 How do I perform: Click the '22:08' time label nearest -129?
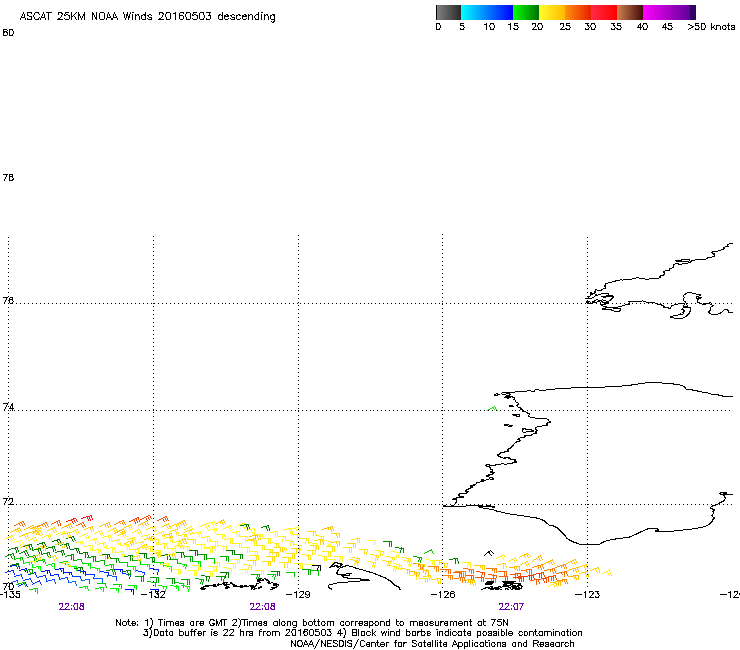(x=262, y=607)
